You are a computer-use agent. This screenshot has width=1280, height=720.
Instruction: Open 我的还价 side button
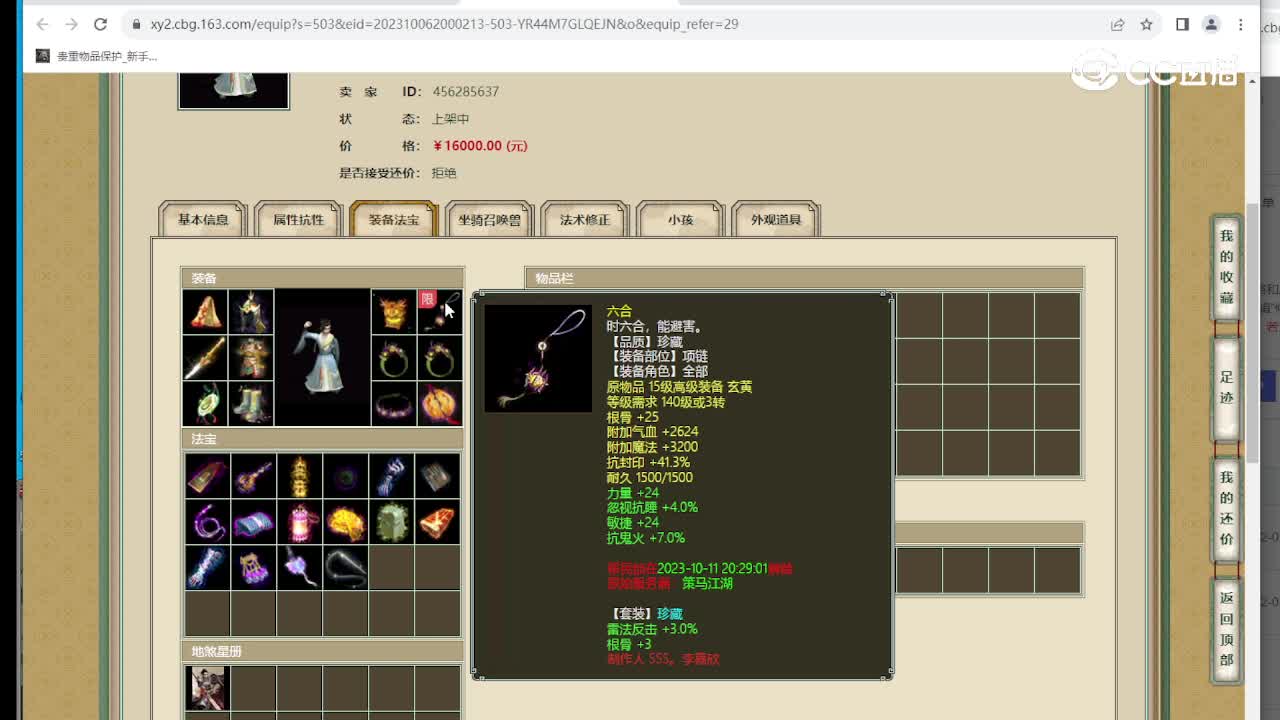(x=1227, y=509)
